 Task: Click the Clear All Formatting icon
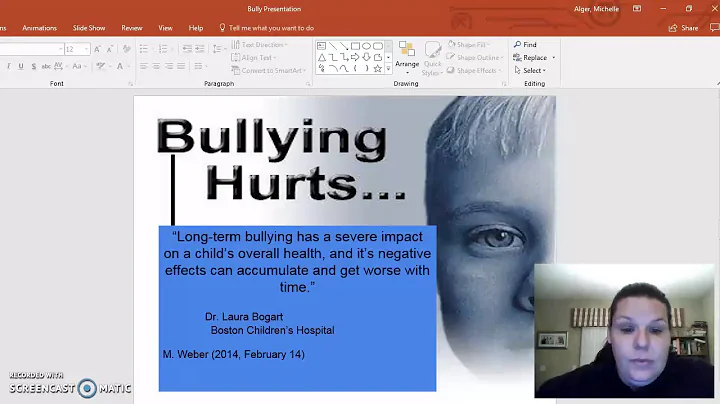tap(127, 49)
